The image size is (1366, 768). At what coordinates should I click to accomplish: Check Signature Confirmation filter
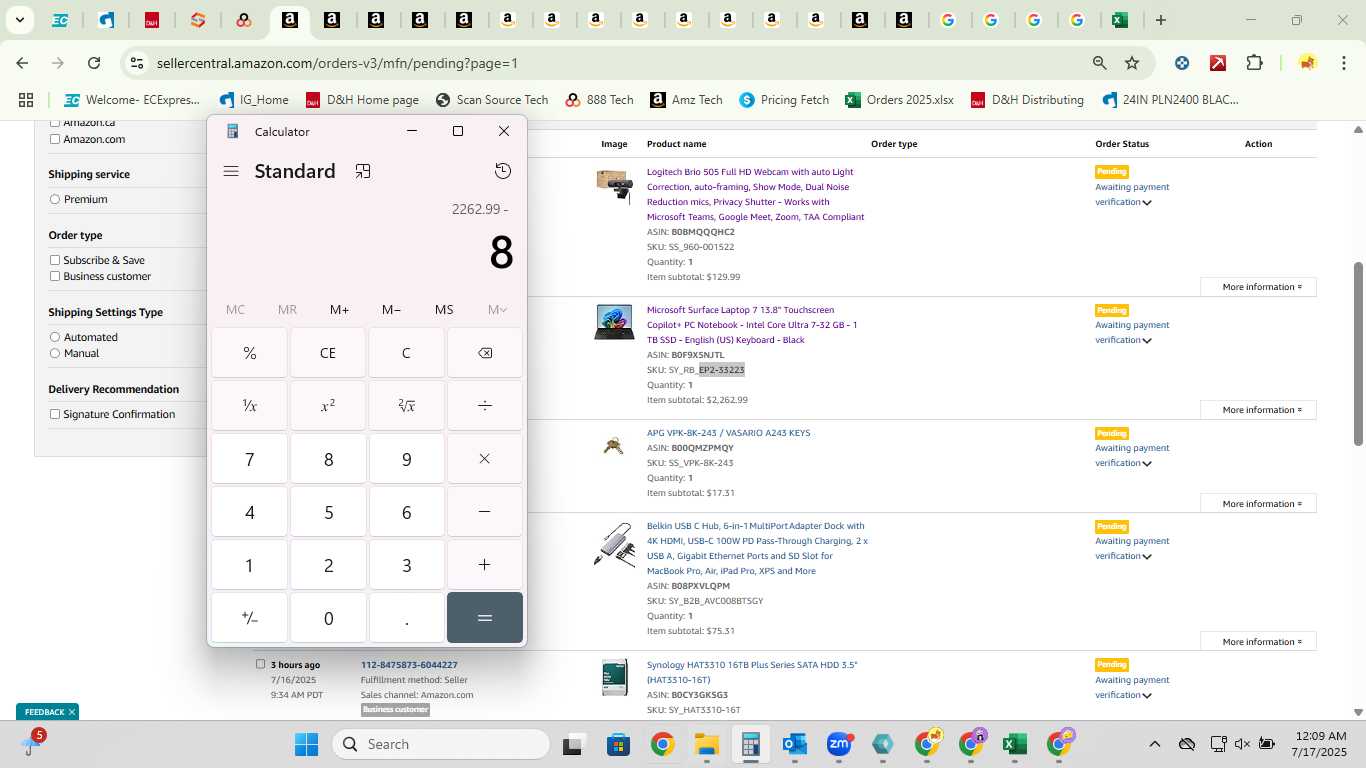point(55,414)
